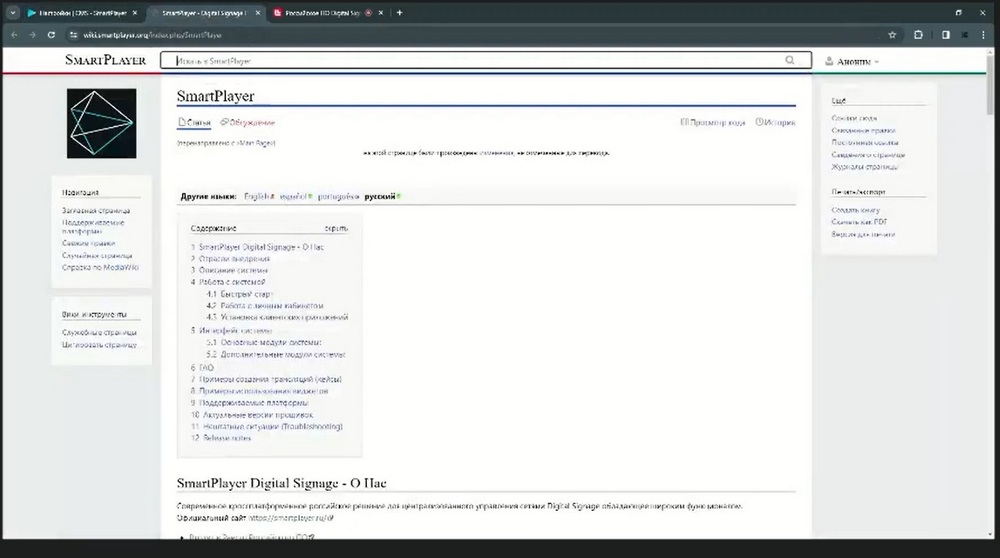Open the browser extensions puzzle icon
Viewport: 1000px width, 558px height.
point(918,35)
